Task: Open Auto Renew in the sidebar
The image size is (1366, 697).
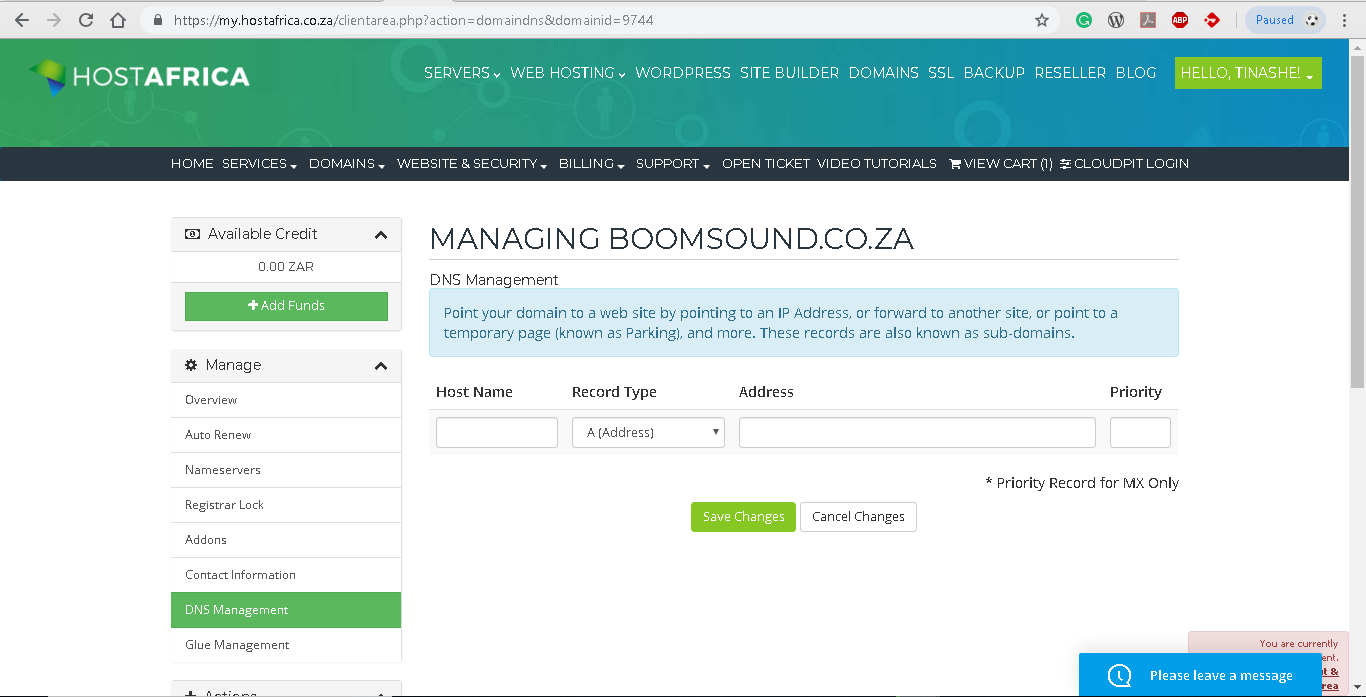Action: coord(286,435)
